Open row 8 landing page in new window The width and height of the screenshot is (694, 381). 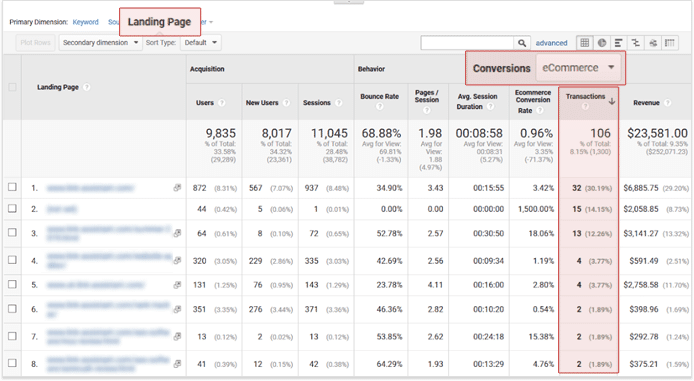coord(177,364)
